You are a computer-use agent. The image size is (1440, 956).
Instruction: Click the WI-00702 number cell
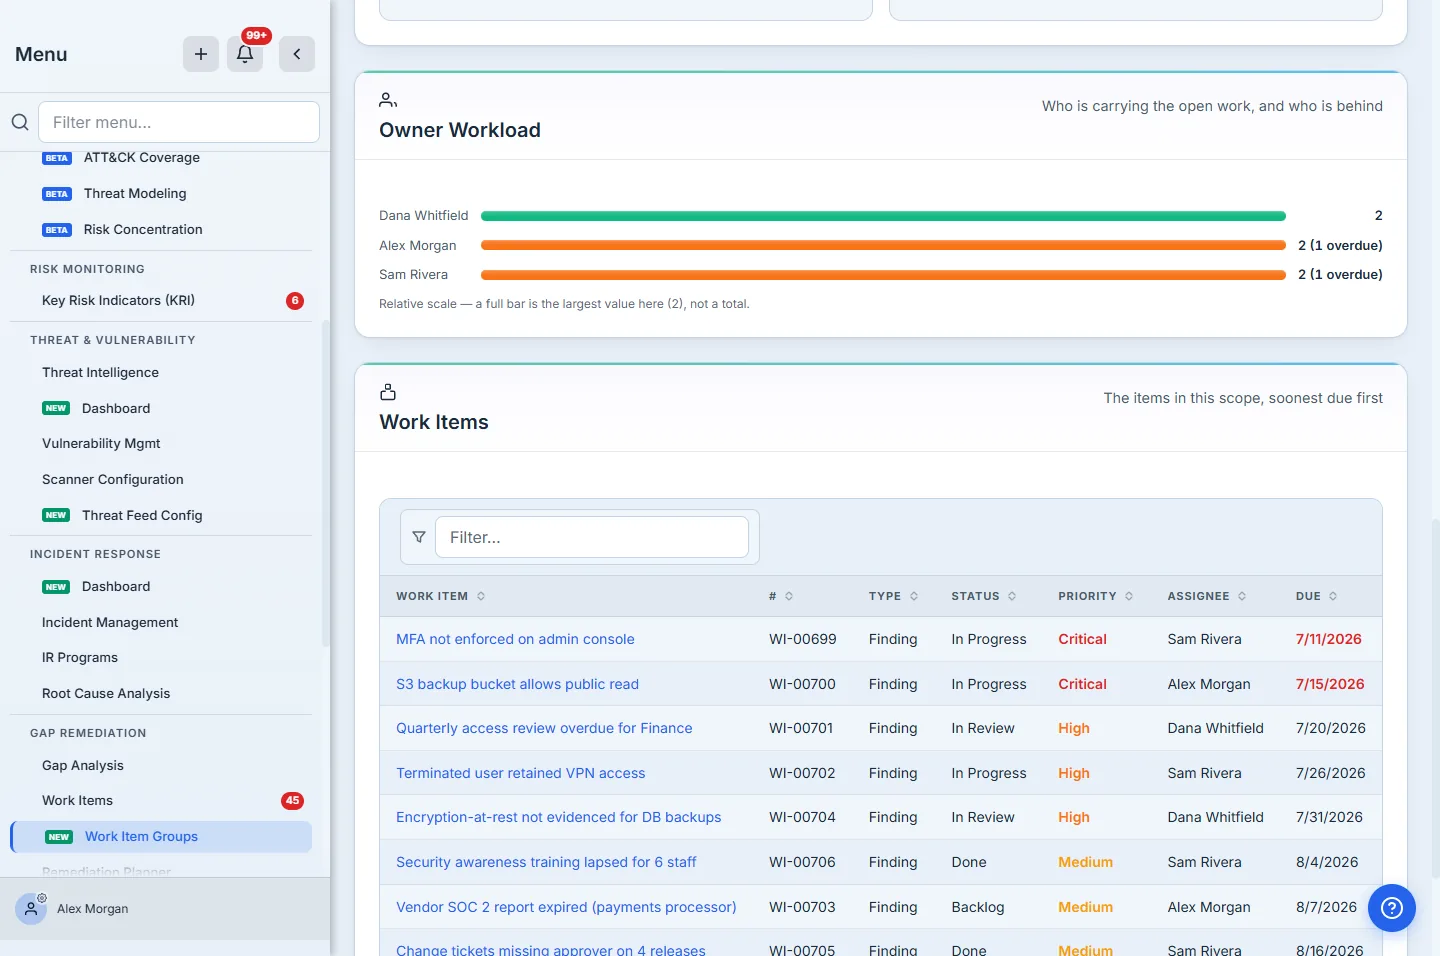801,774
